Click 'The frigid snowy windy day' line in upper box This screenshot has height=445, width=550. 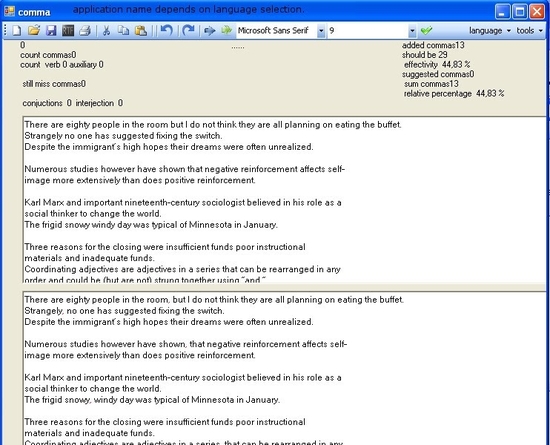(151, 225)
